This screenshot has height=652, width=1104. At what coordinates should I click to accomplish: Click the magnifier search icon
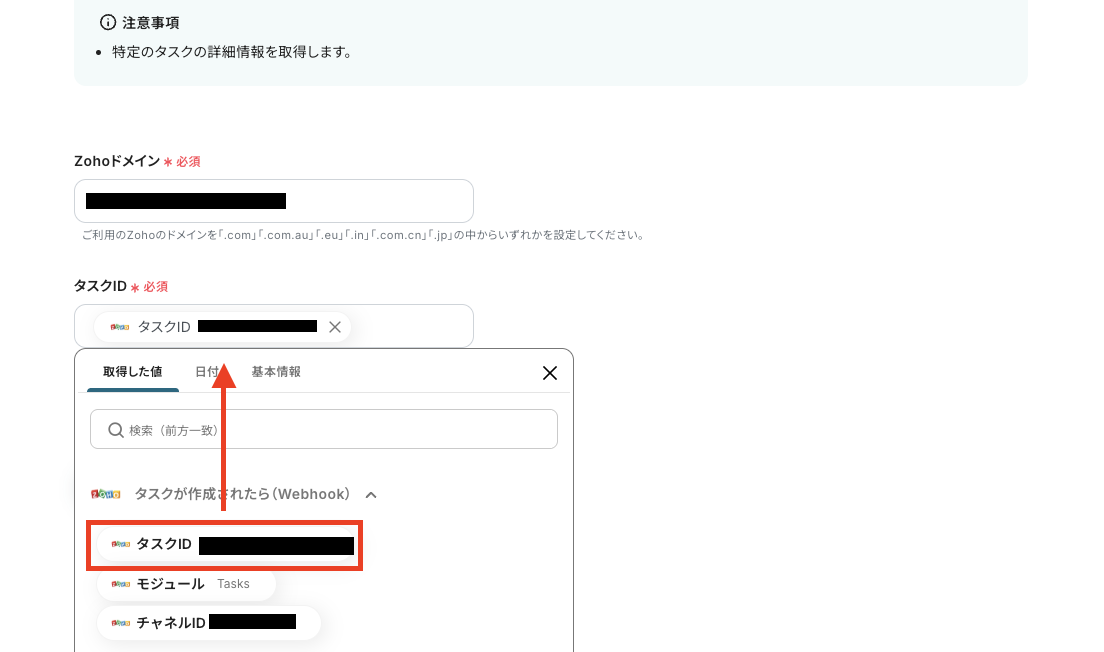(115, 430)
